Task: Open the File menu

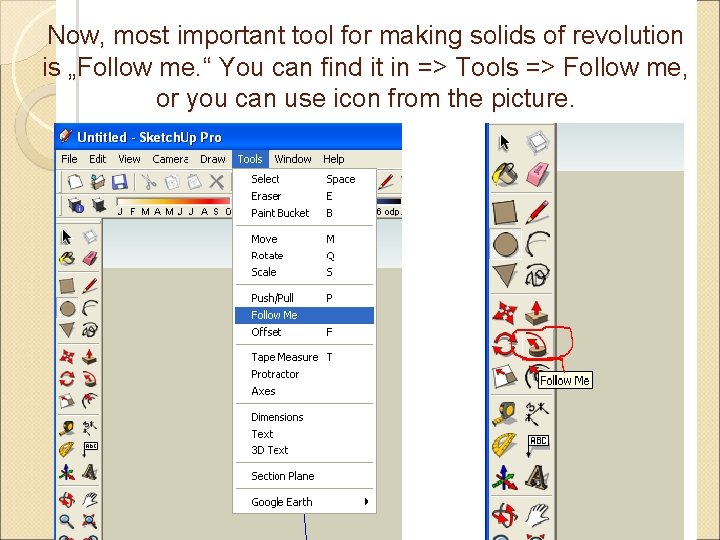Action: [69, 159]
